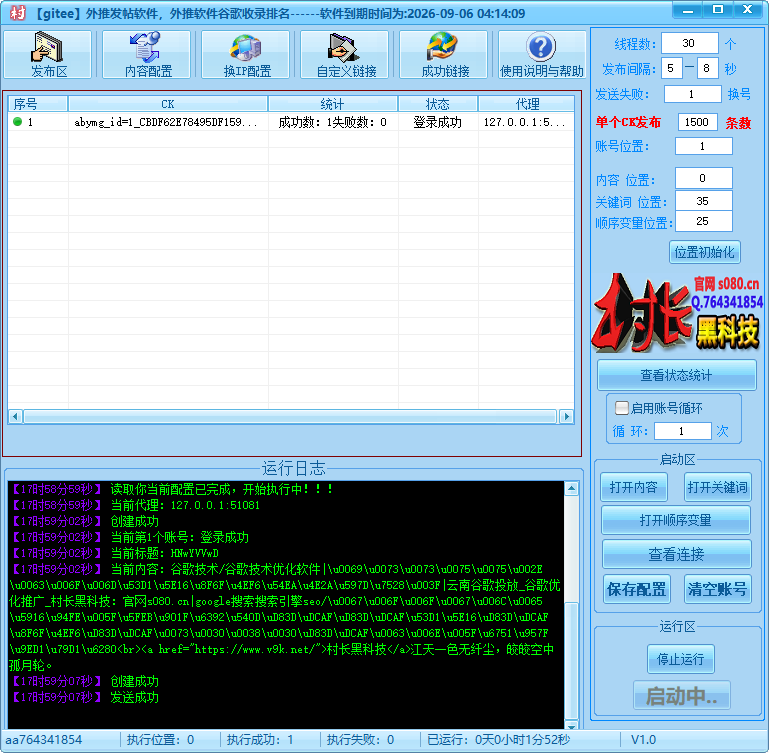
Task: Select the abymg_id CK cell
Action: pos(166,122)
